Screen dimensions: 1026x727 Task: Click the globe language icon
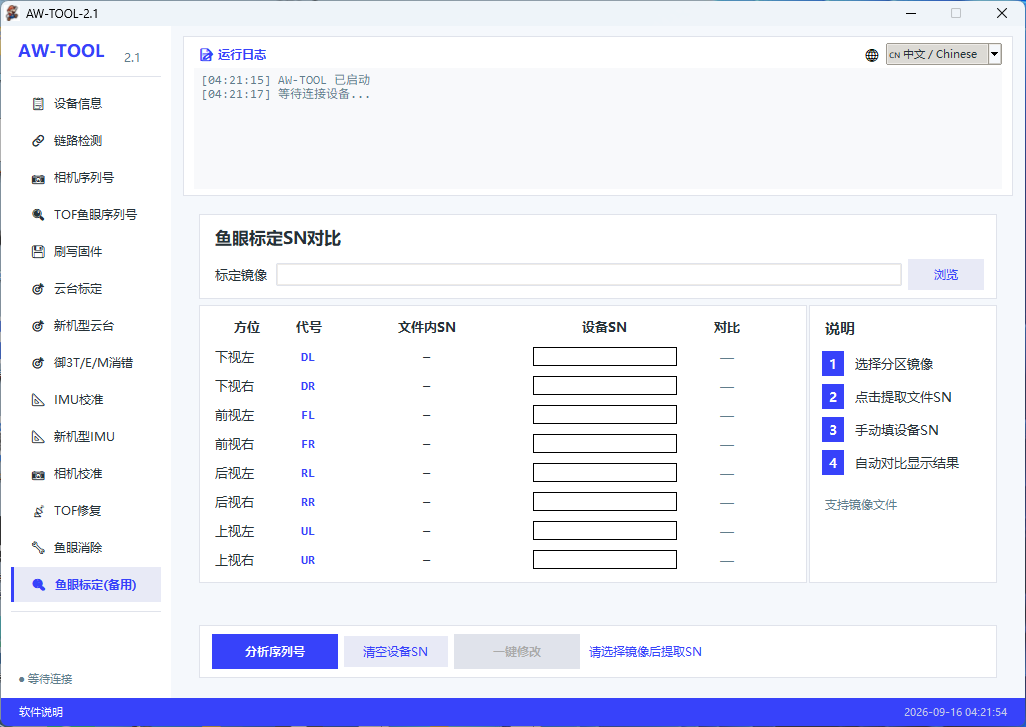tap(872, 55)
